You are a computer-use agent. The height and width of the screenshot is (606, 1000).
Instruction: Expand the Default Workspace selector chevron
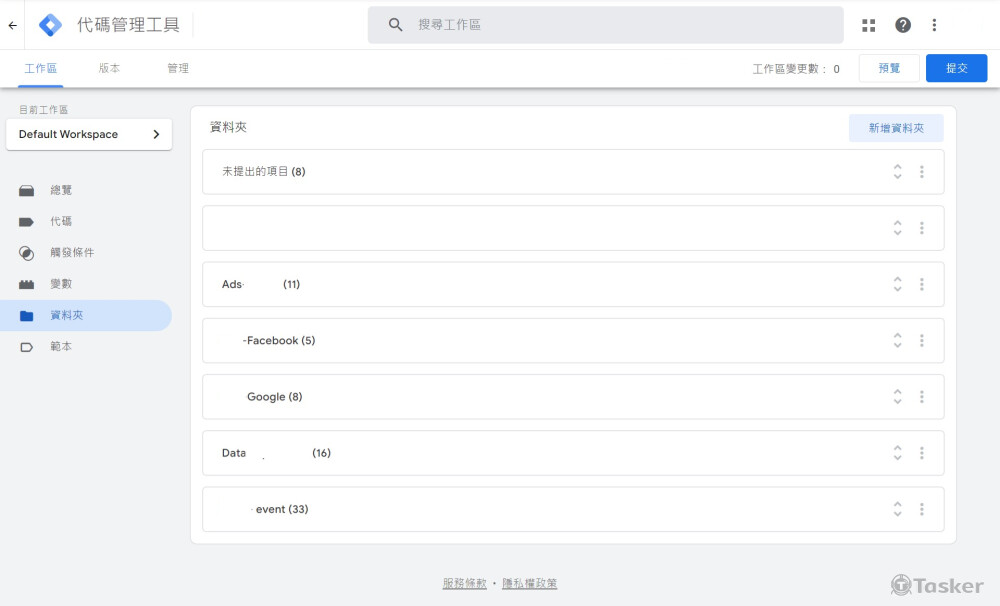pyautogui.click(x=156, y=133)
